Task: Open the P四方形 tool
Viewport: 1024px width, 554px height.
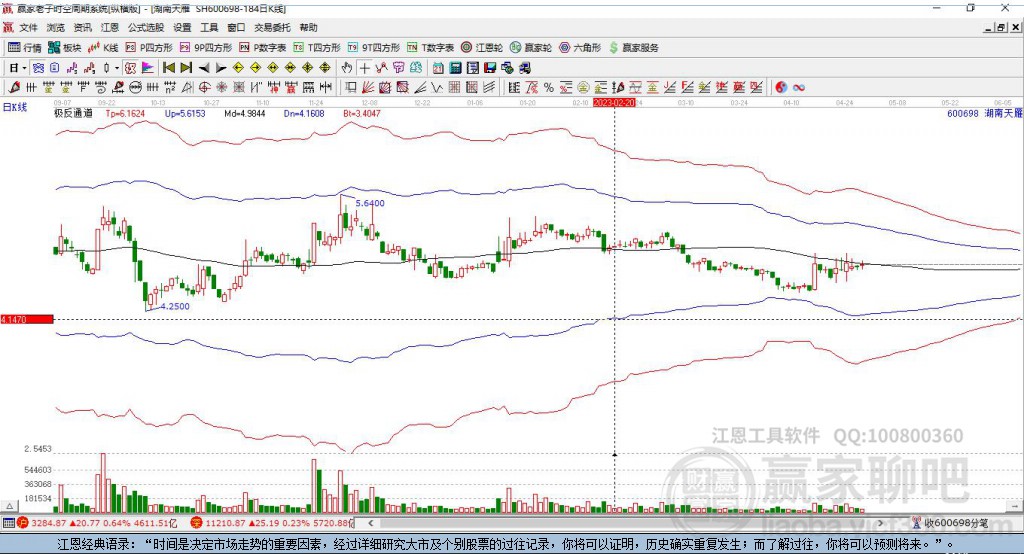Action: [150, 48]
